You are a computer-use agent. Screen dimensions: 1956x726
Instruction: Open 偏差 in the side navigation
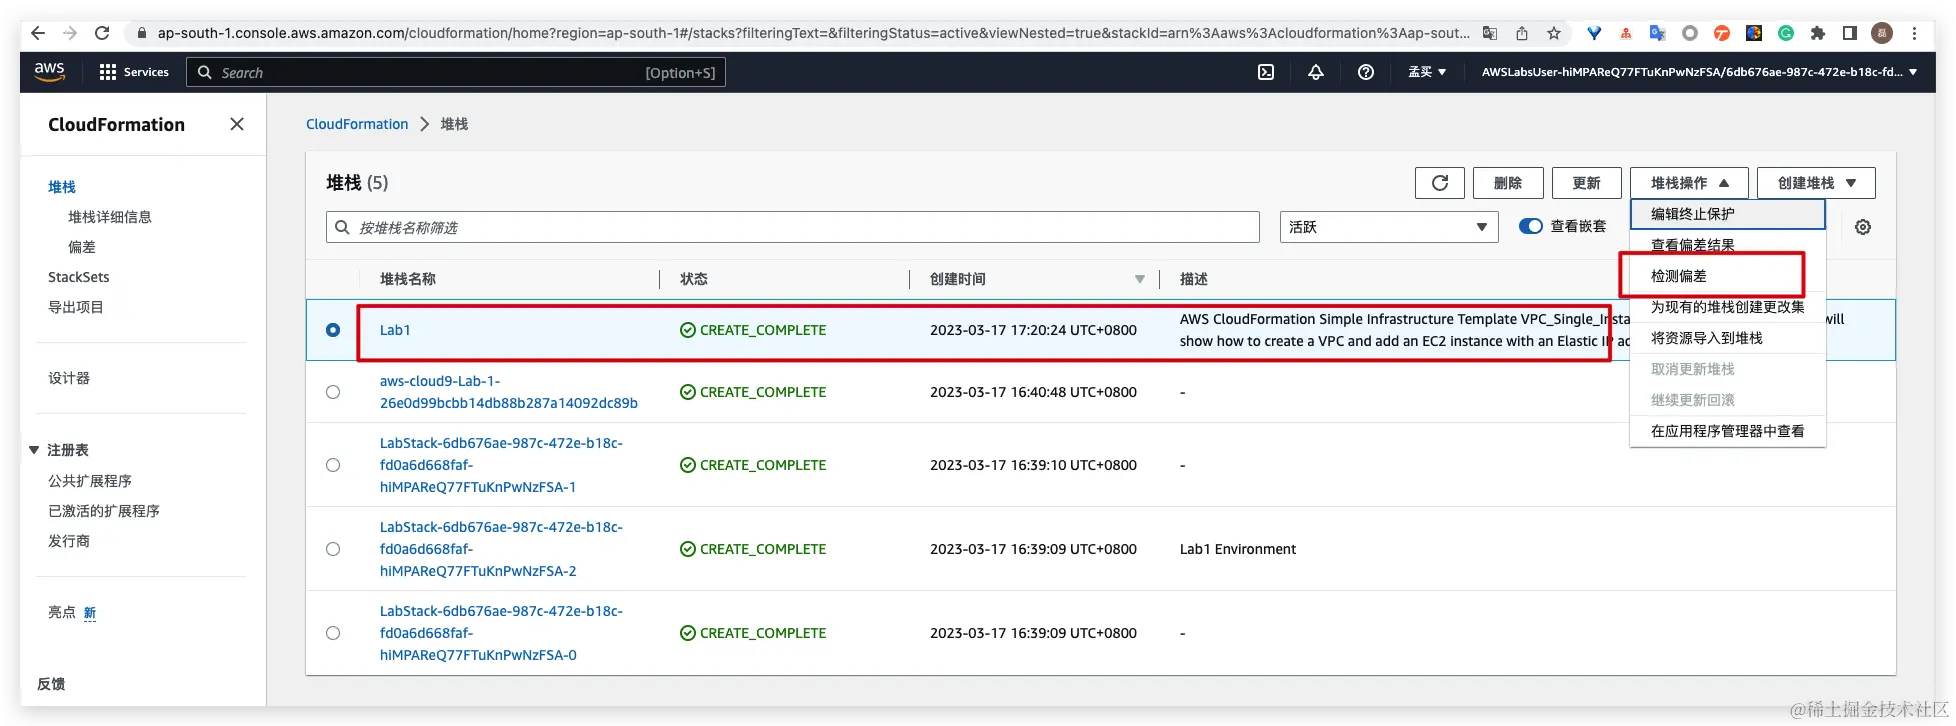coord(82,247)
